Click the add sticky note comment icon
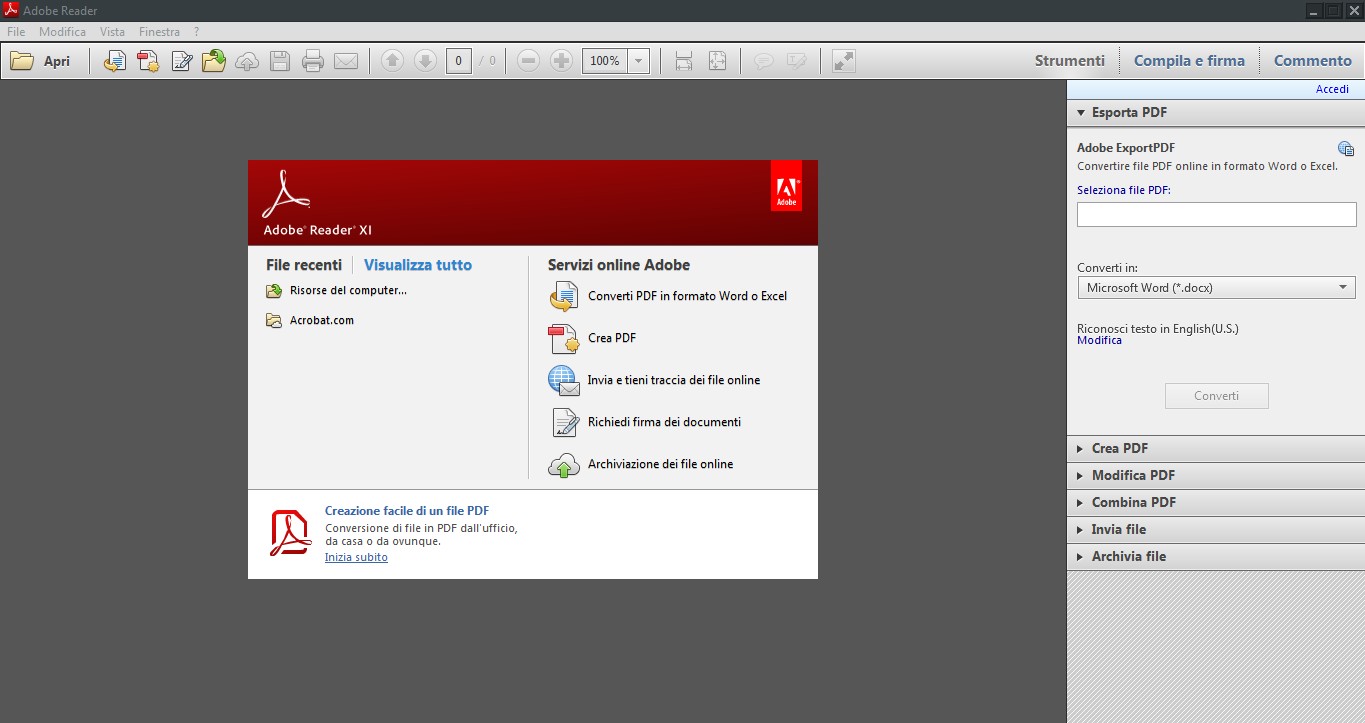Viewport: 1365px width, 723px height. click(763, 61)
